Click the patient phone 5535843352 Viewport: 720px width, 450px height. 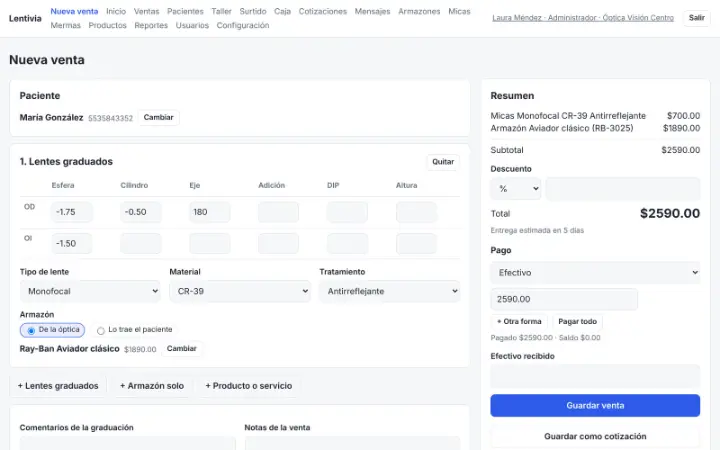[x=110, y=118]
